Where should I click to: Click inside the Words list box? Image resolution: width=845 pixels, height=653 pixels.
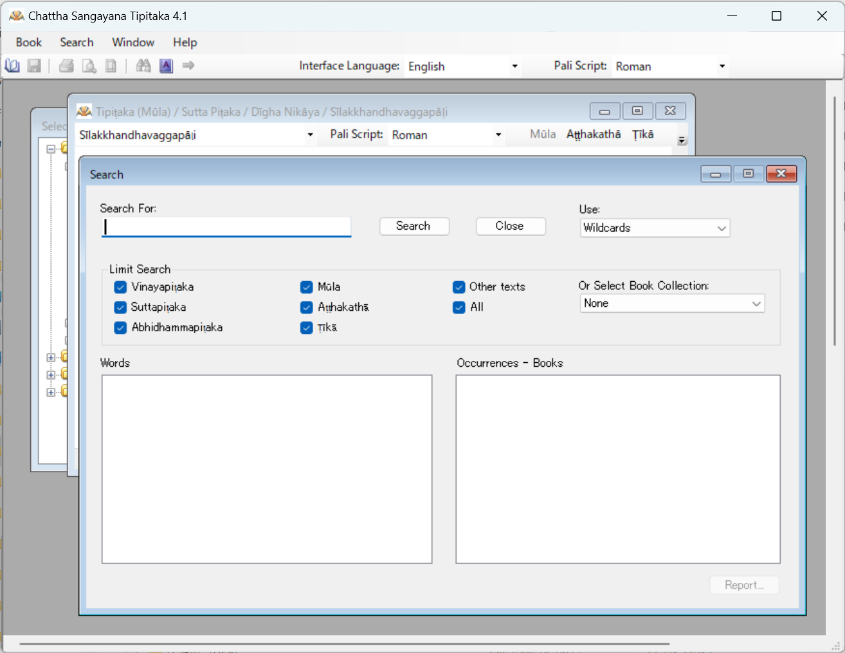pyautogui.click(x=267, y=469)
